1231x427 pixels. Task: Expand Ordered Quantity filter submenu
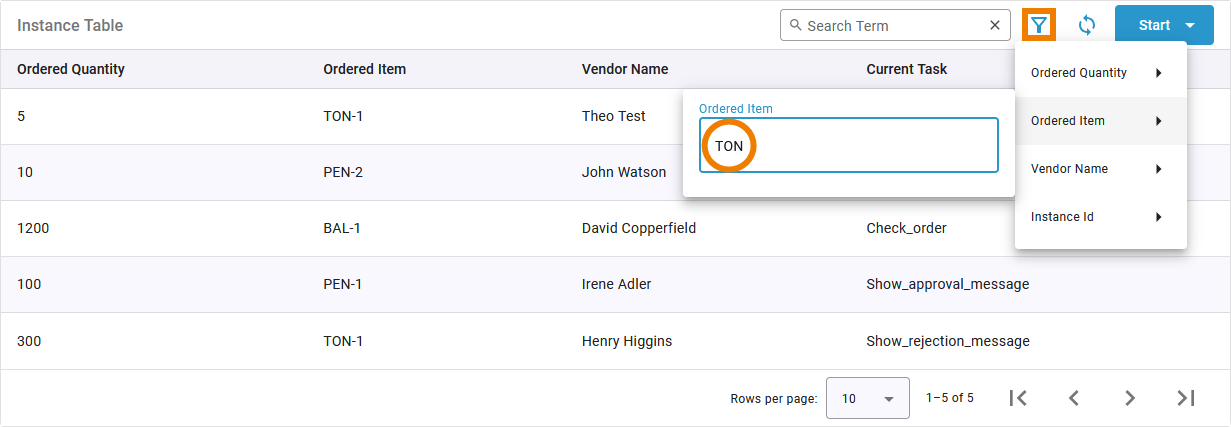(1100, 73)
